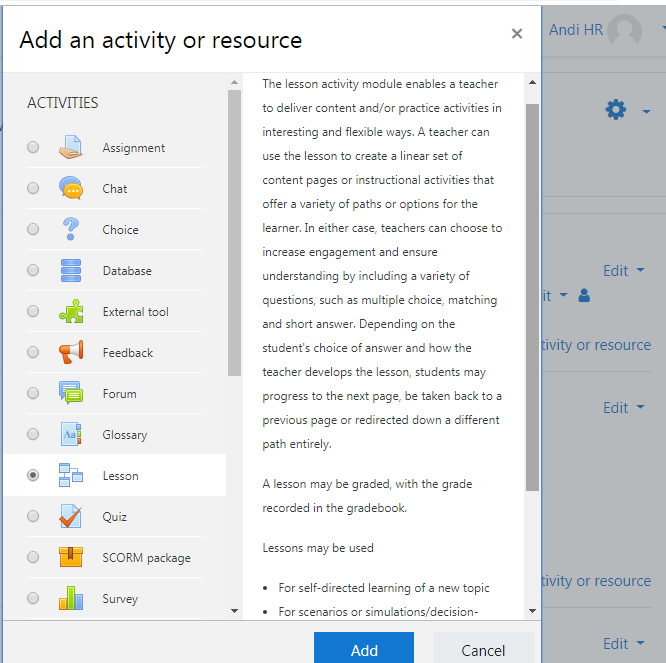Select the Database radio button
The image size is (666, 663).
(33, 270)
